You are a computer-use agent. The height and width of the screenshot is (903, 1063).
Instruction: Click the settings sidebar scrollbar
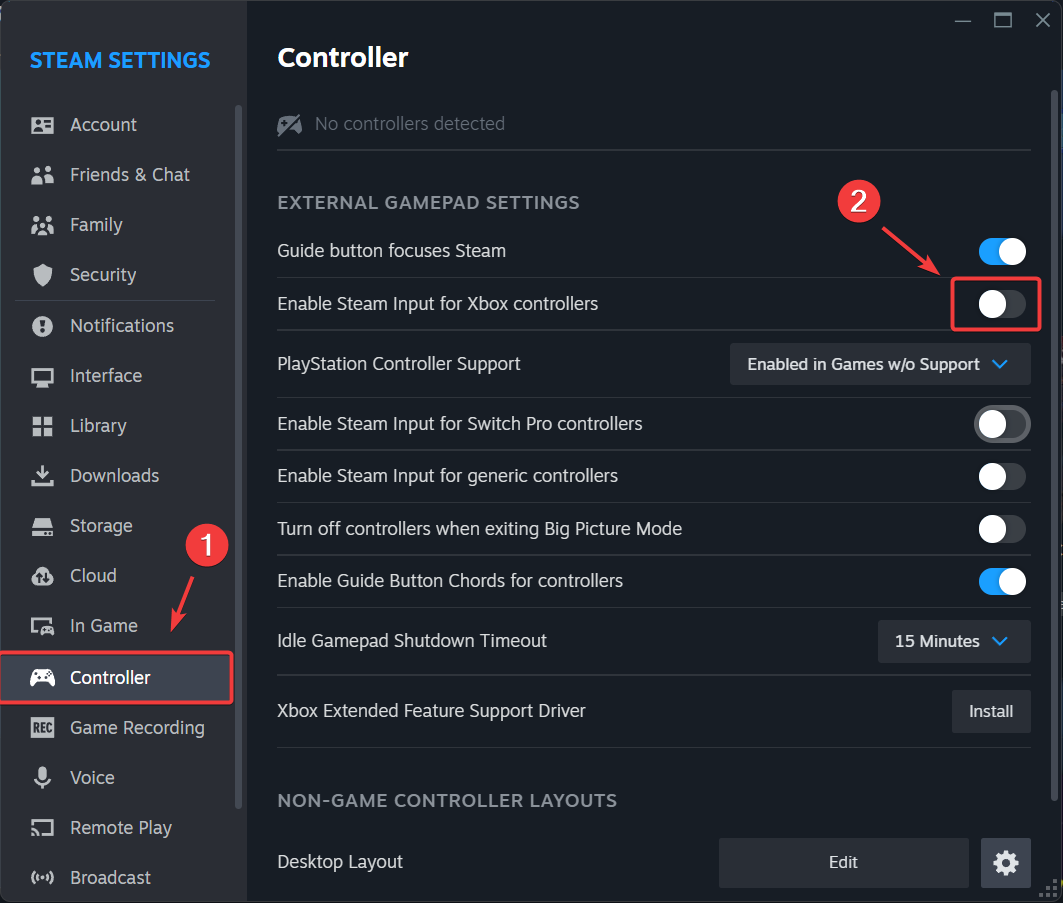[238, 450]
